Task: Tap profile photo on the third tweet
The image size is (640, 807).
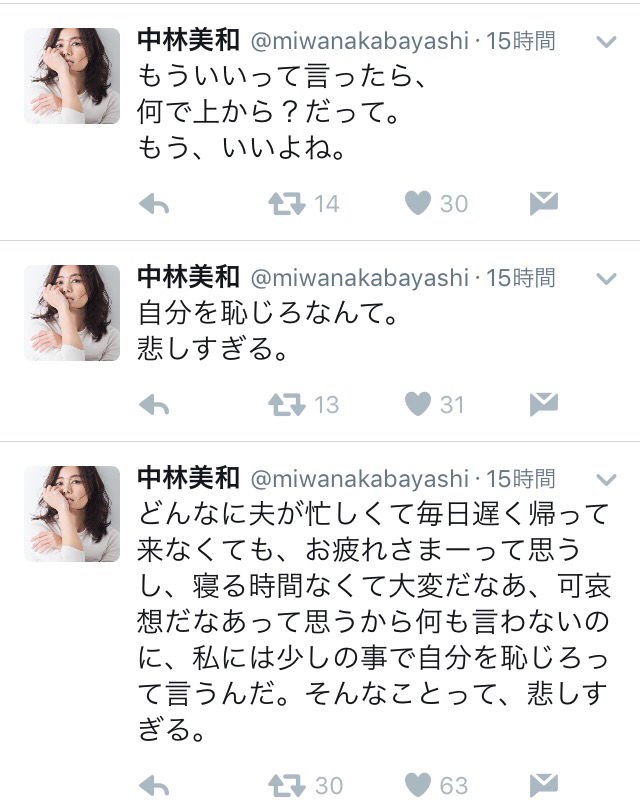Action: (x=72, y=514)
